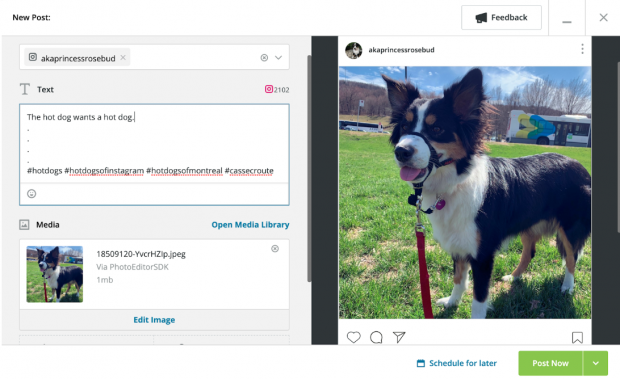Screen dimensions: 620x379
Task: Clear all selected profiles in account field
Action: point(264,58)
